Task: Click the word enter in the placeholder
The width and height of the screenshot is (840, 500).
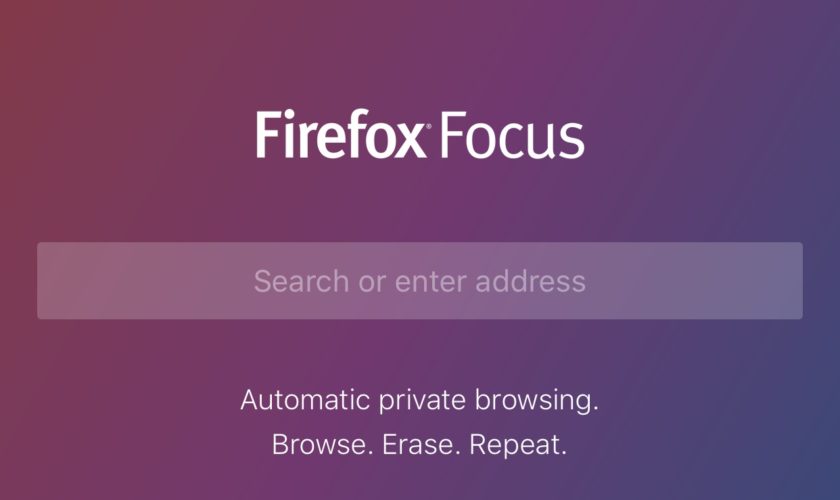Action: pos(430,282)
